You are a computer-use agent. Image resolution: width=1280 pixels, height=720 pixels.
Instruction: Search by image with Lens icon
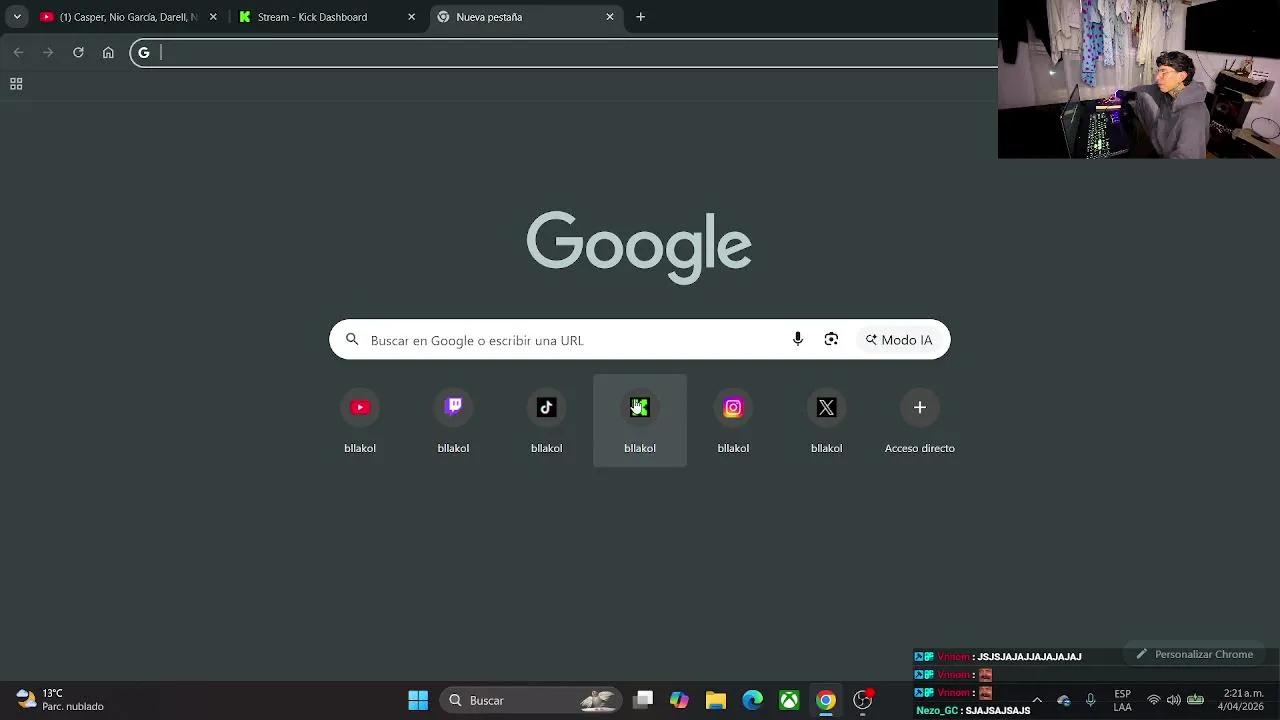coord(831,340)
